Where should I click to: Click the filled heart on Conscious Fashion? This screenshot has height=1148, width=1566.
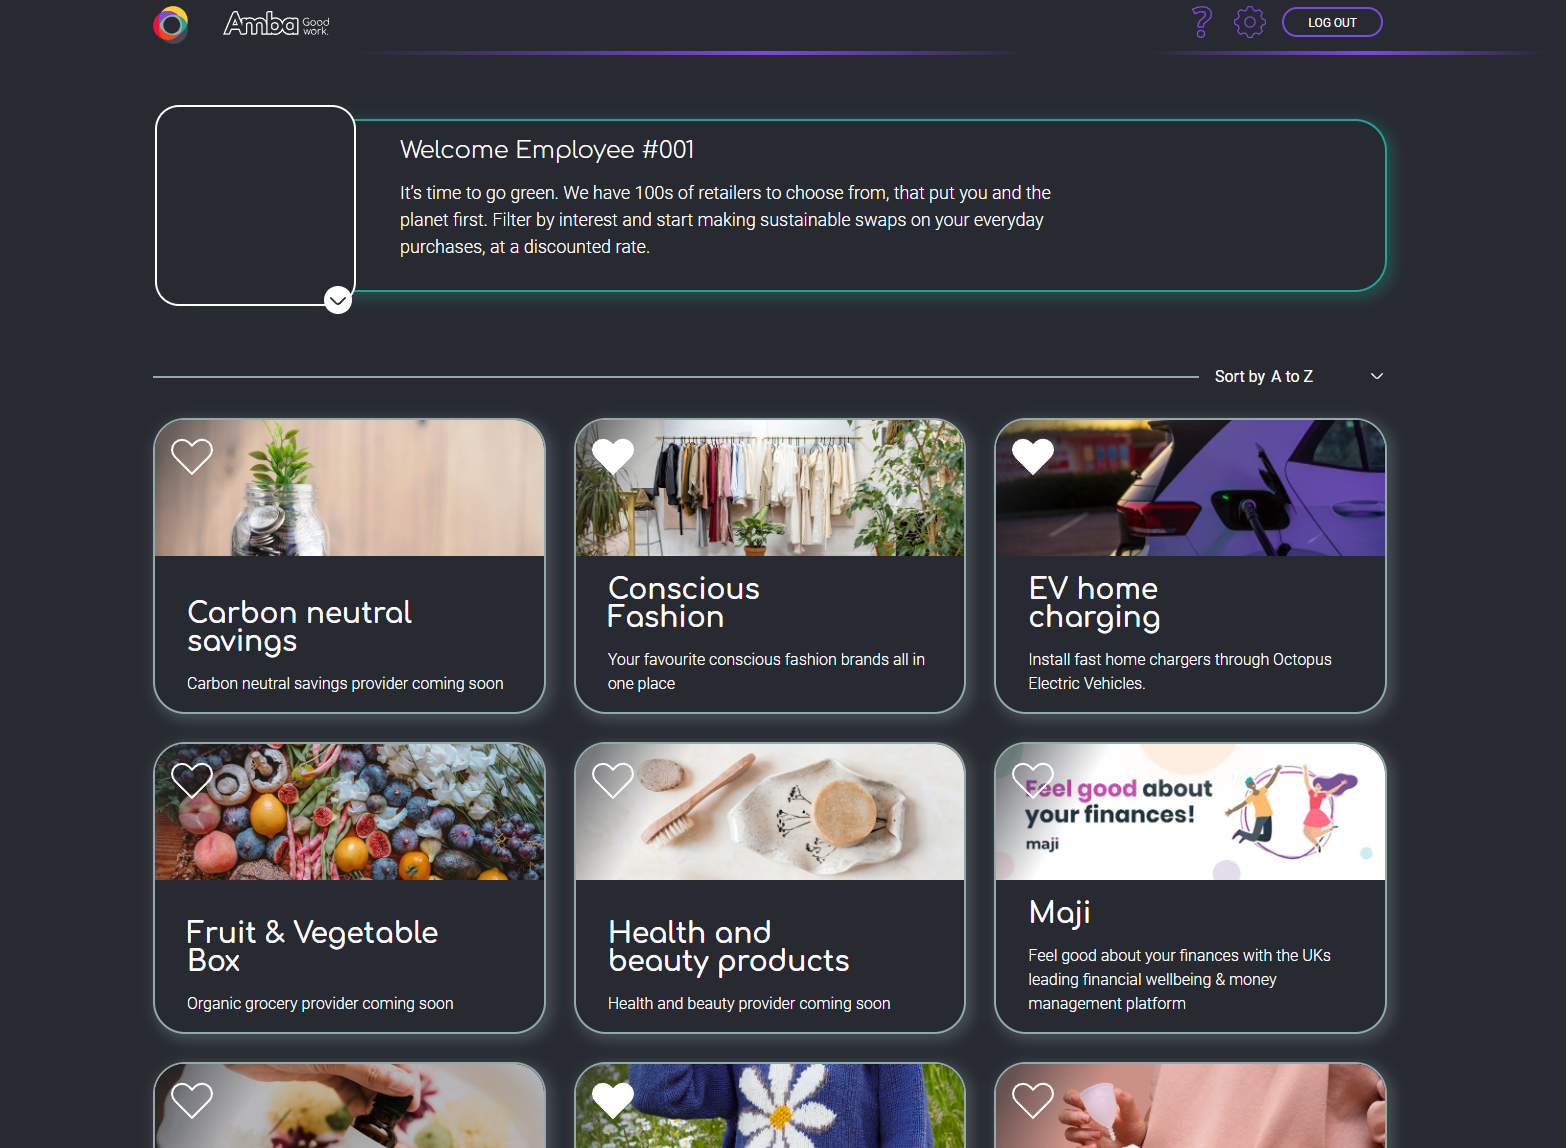pos(612,456)
